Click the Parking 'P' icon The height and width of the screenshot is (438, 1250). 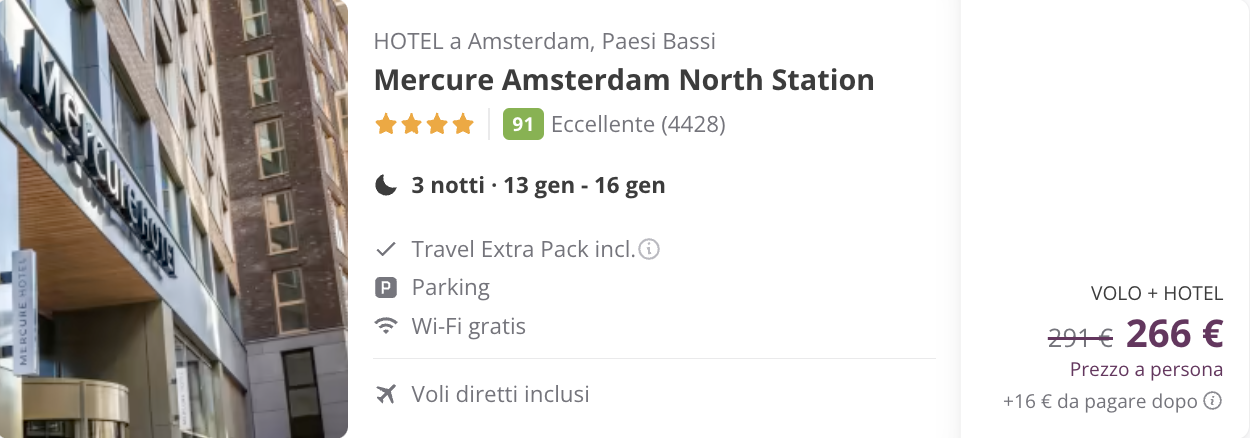click(x=386, y=288)
